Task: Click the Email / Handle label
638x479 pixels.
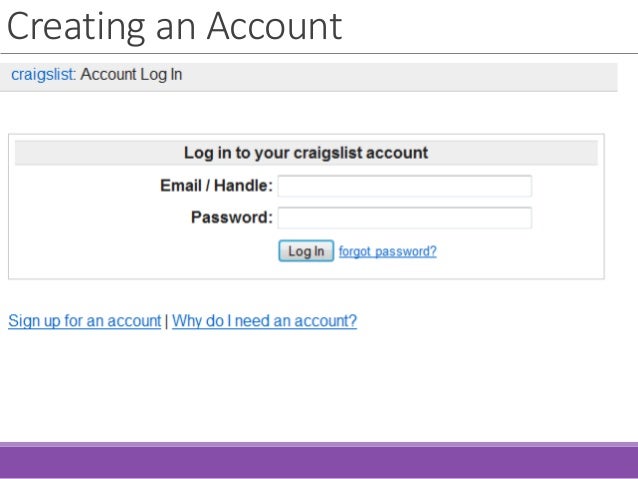Action: [216, 186]
